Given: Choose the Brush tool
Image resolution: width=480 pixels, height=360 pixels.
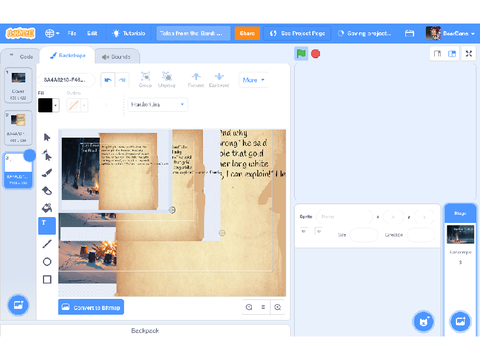Looking at the screenshot, I should pos(47,173).
